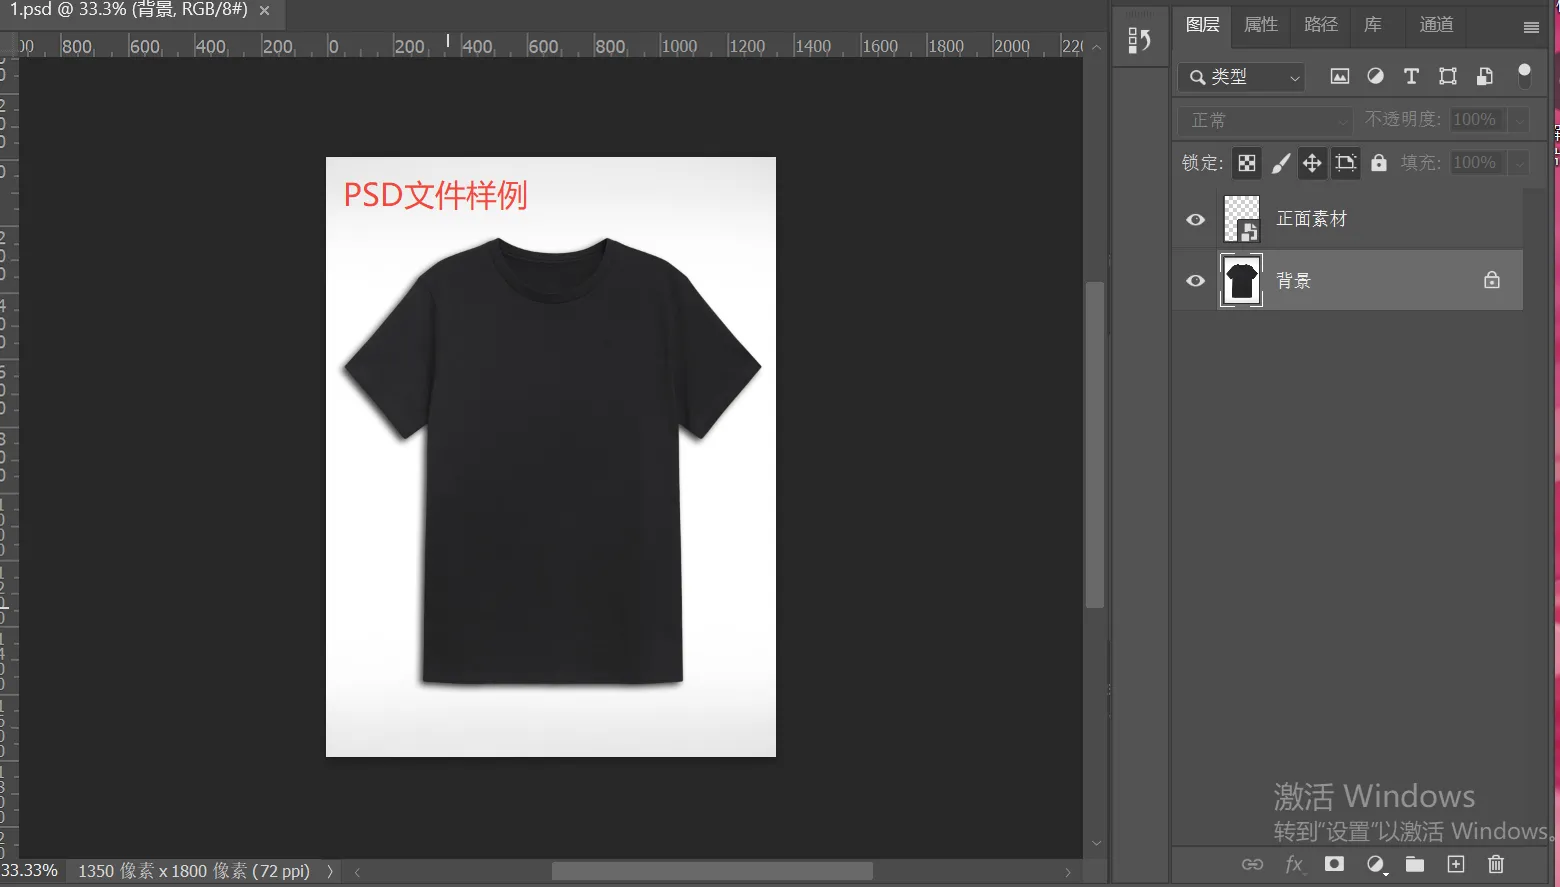This screenshot has height=887, width=1560.
Task: Hide the 正面素材 layer
Action: [x=1195, y=220]
